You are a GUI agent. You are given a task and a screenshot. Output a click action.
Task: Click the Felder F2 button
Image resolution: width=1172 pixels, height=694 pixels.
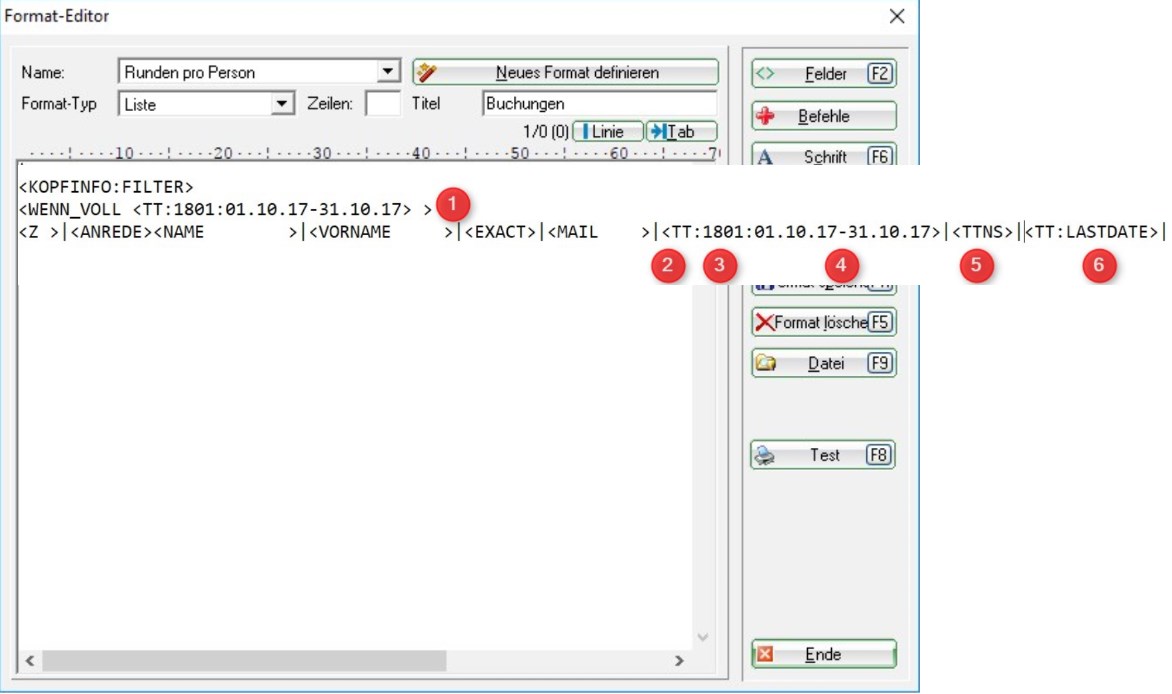coord(824,74)
